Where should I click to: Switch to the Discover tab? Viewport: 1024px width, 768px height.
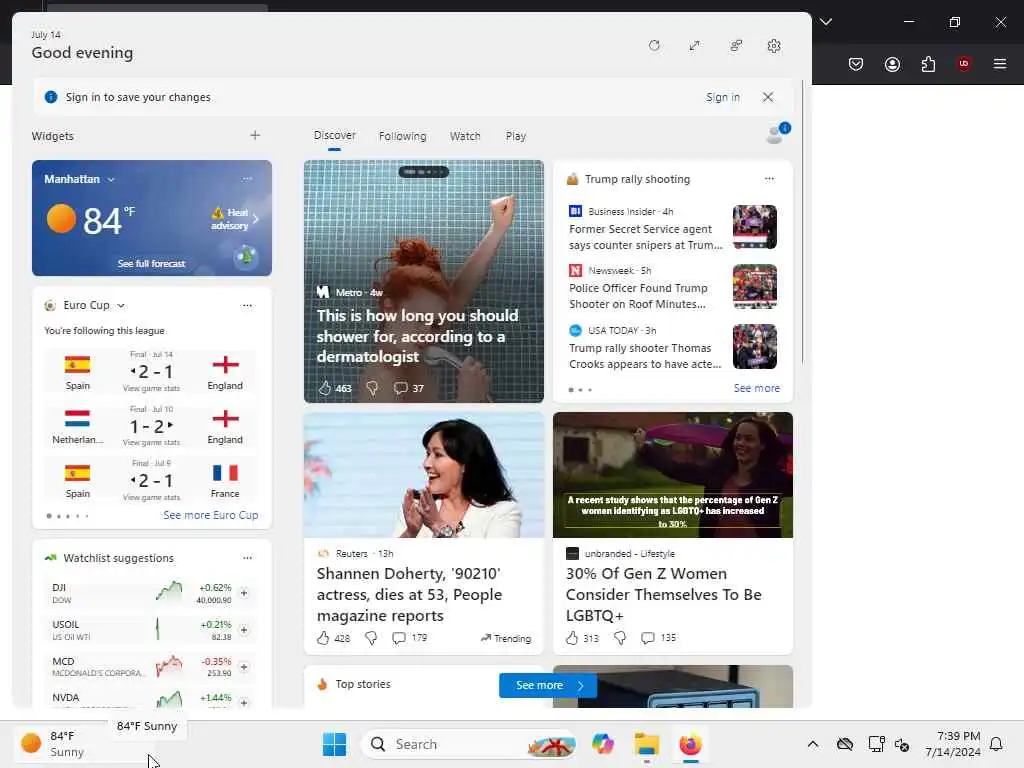(x=334, y=135)
